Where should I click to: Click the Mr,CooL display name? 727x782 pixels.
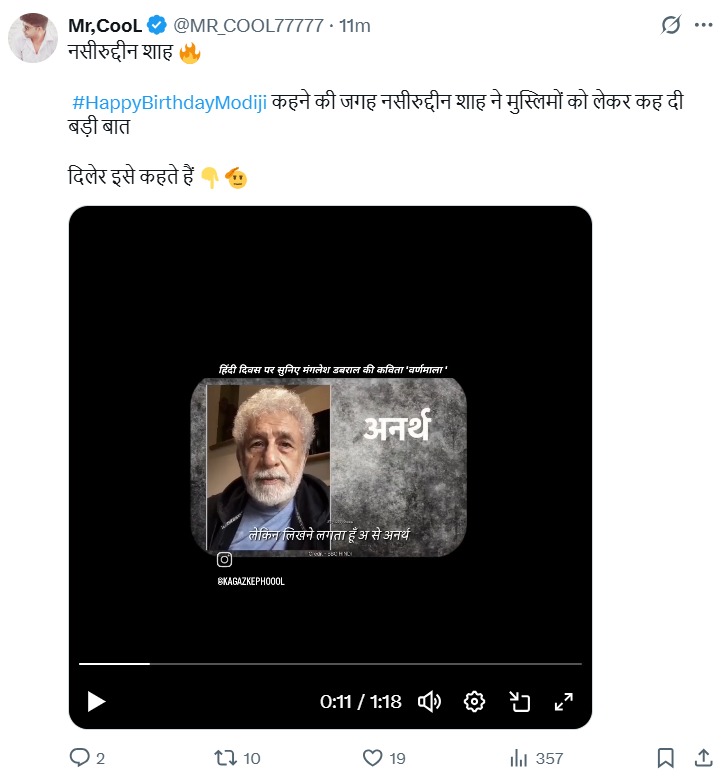[105, 24]
